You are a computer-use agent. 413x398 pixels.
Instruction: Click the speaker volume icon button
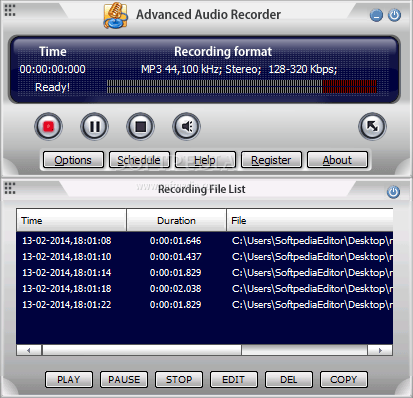[186, 126]
